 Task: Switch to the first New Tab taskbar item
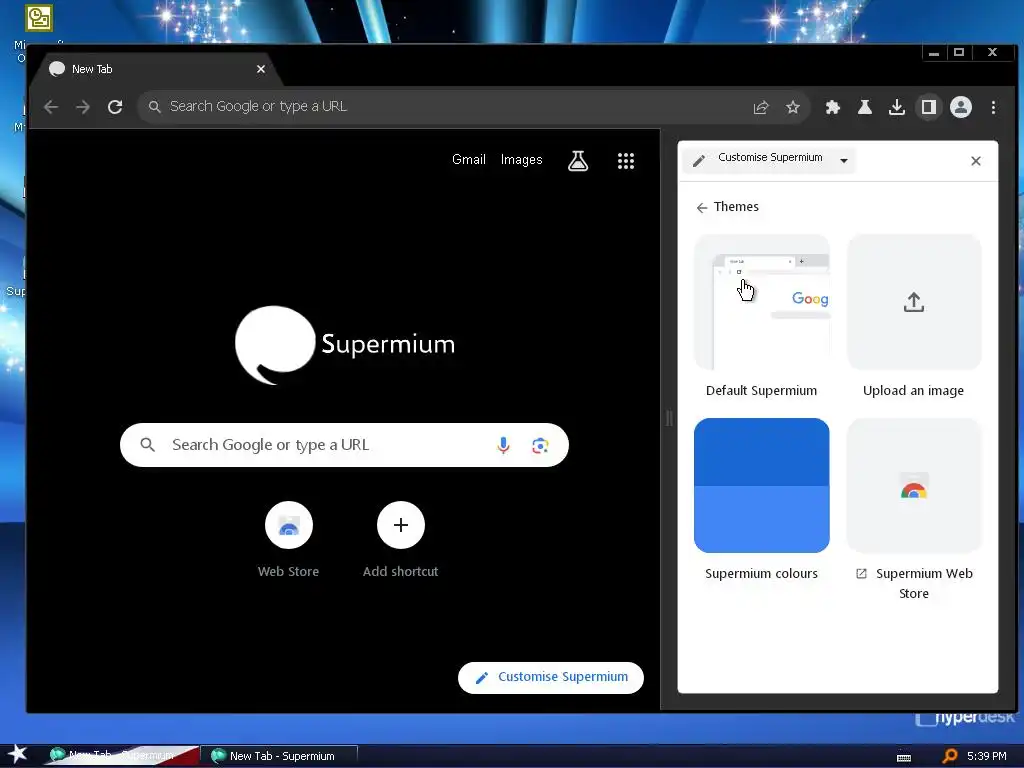click(x=123, y=756)
